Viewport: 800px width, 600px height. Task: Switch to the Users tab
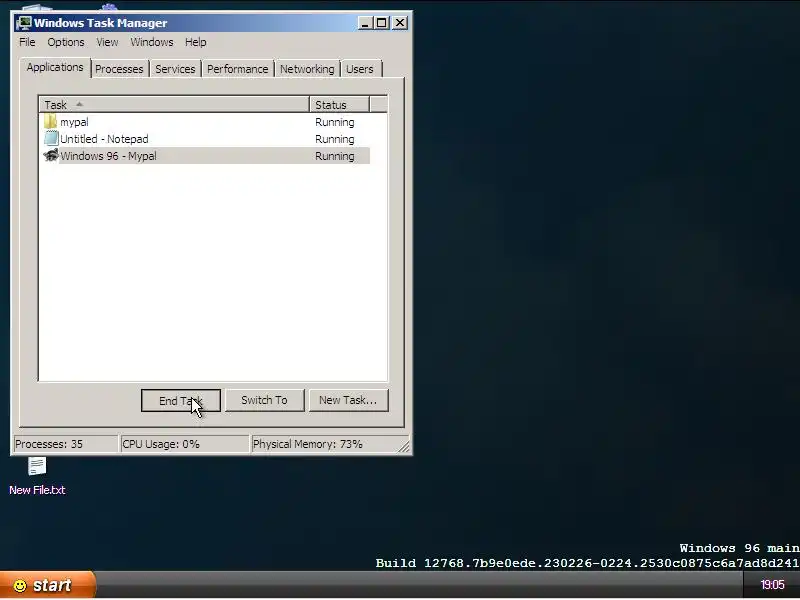tap(360, 69)
